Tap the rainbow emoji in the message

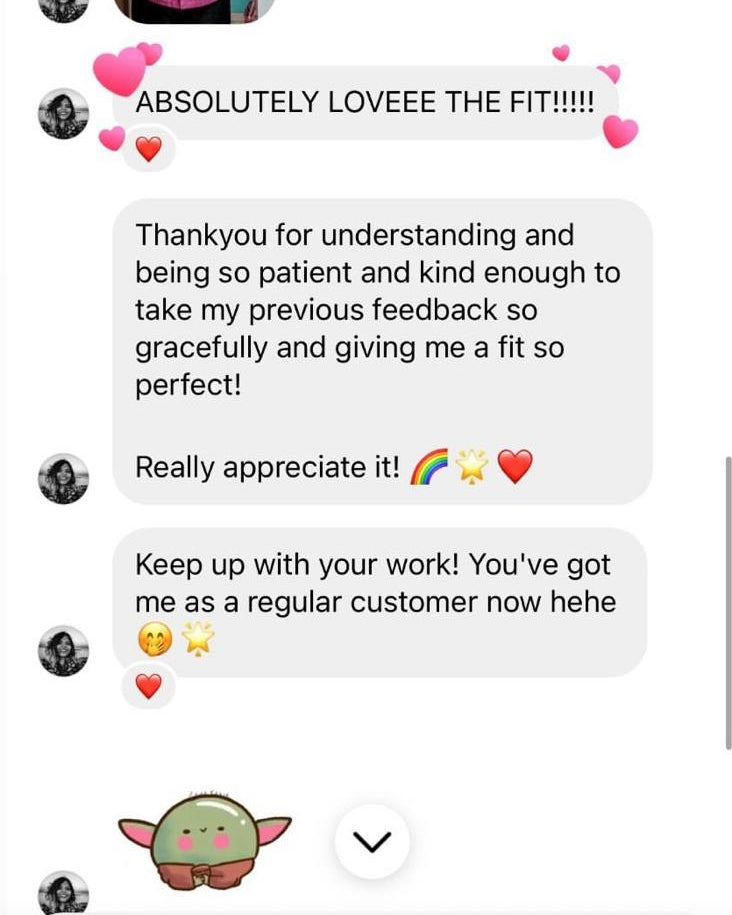pos(429,467)
